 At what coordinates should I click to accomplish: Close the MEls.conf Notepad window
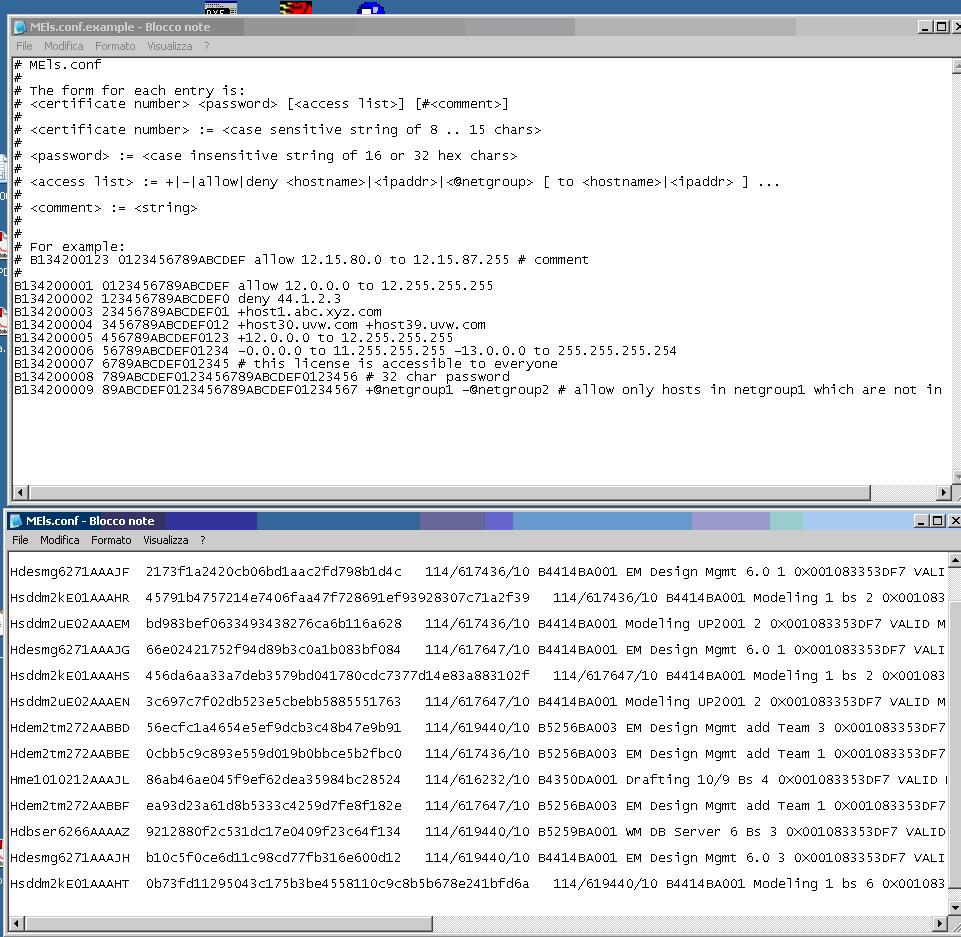tap(954, 521)
